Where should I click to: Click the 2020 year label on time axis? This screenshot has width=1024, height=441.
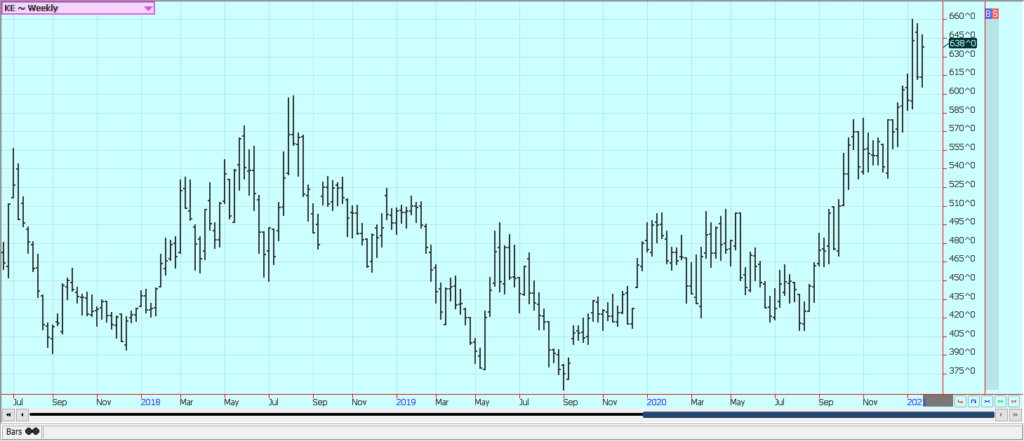coord(656,402)
